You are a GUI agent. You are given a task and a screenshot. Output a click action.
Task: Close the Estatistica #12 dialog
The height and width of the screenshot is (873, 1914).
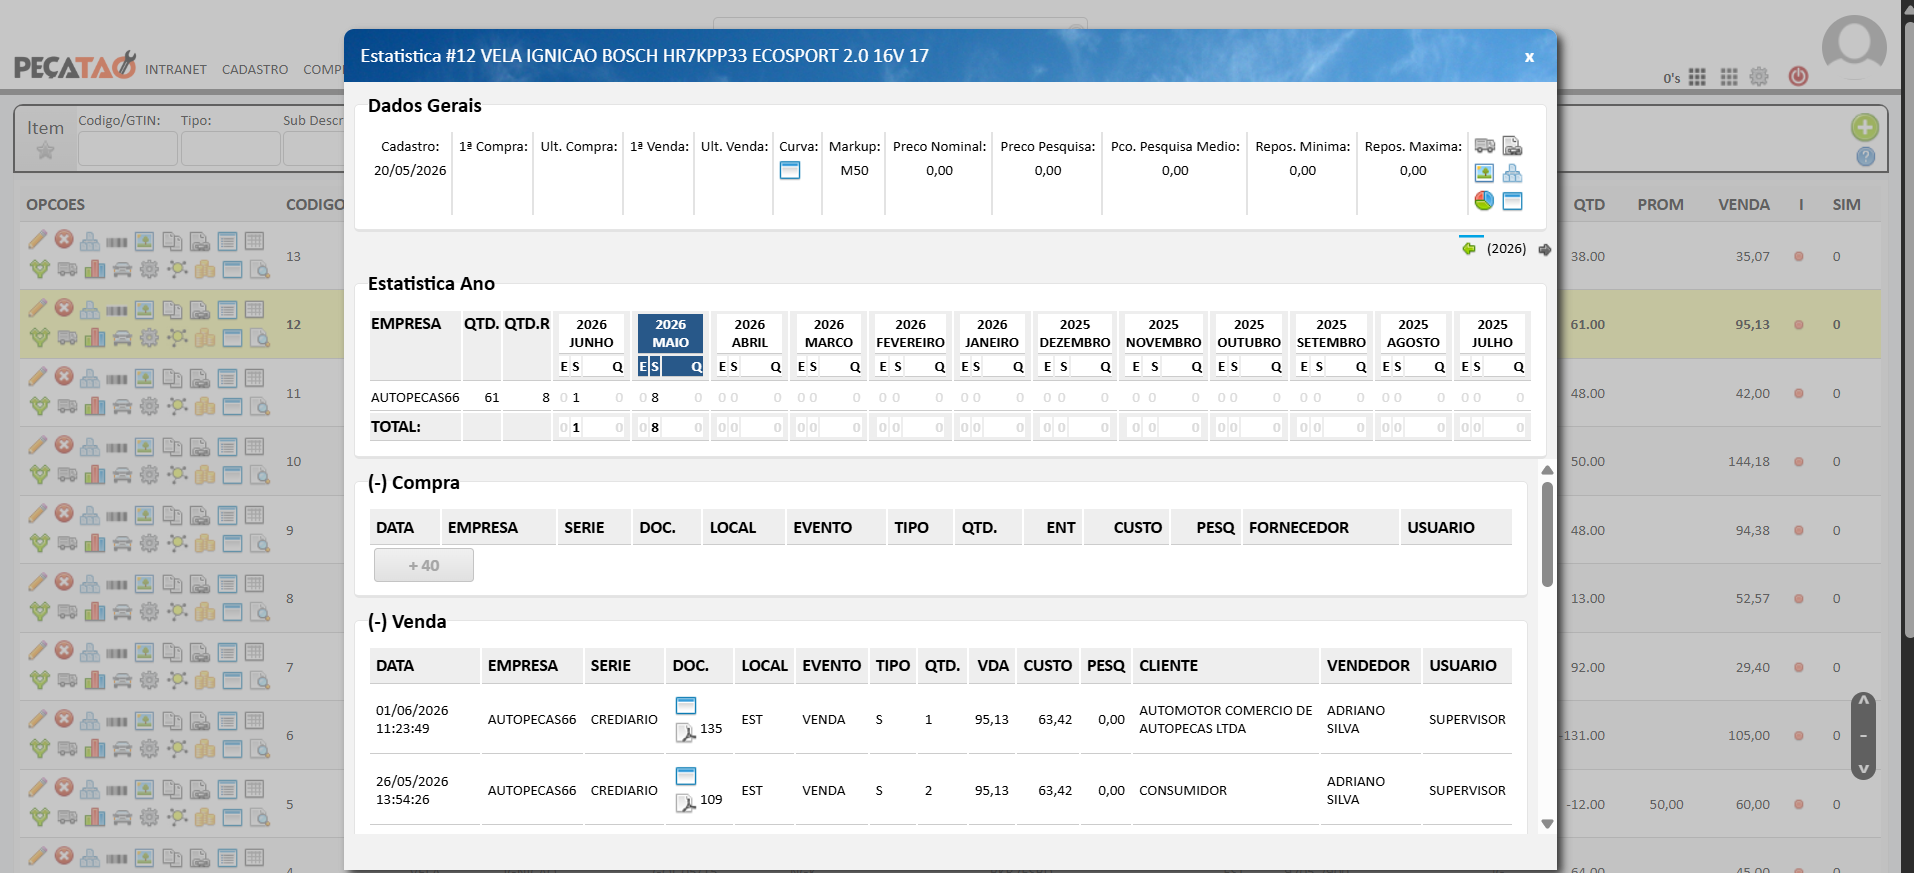1529,57
